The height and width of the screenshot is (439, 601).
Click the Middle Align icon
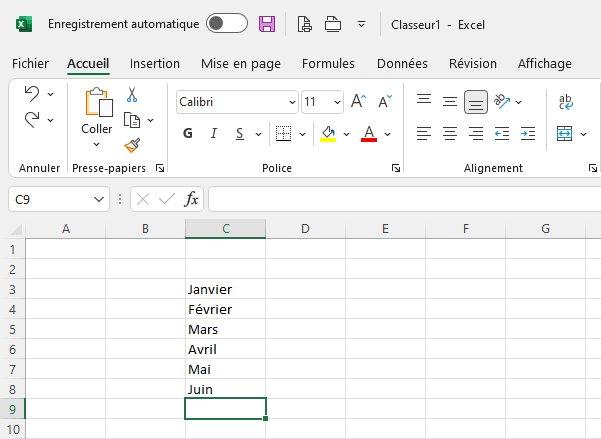[450, 102]
